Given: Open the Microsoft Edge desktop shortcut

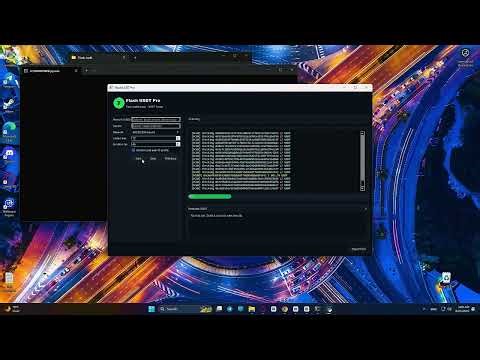Looking at the screenshot, I should [x=9, y=131].
